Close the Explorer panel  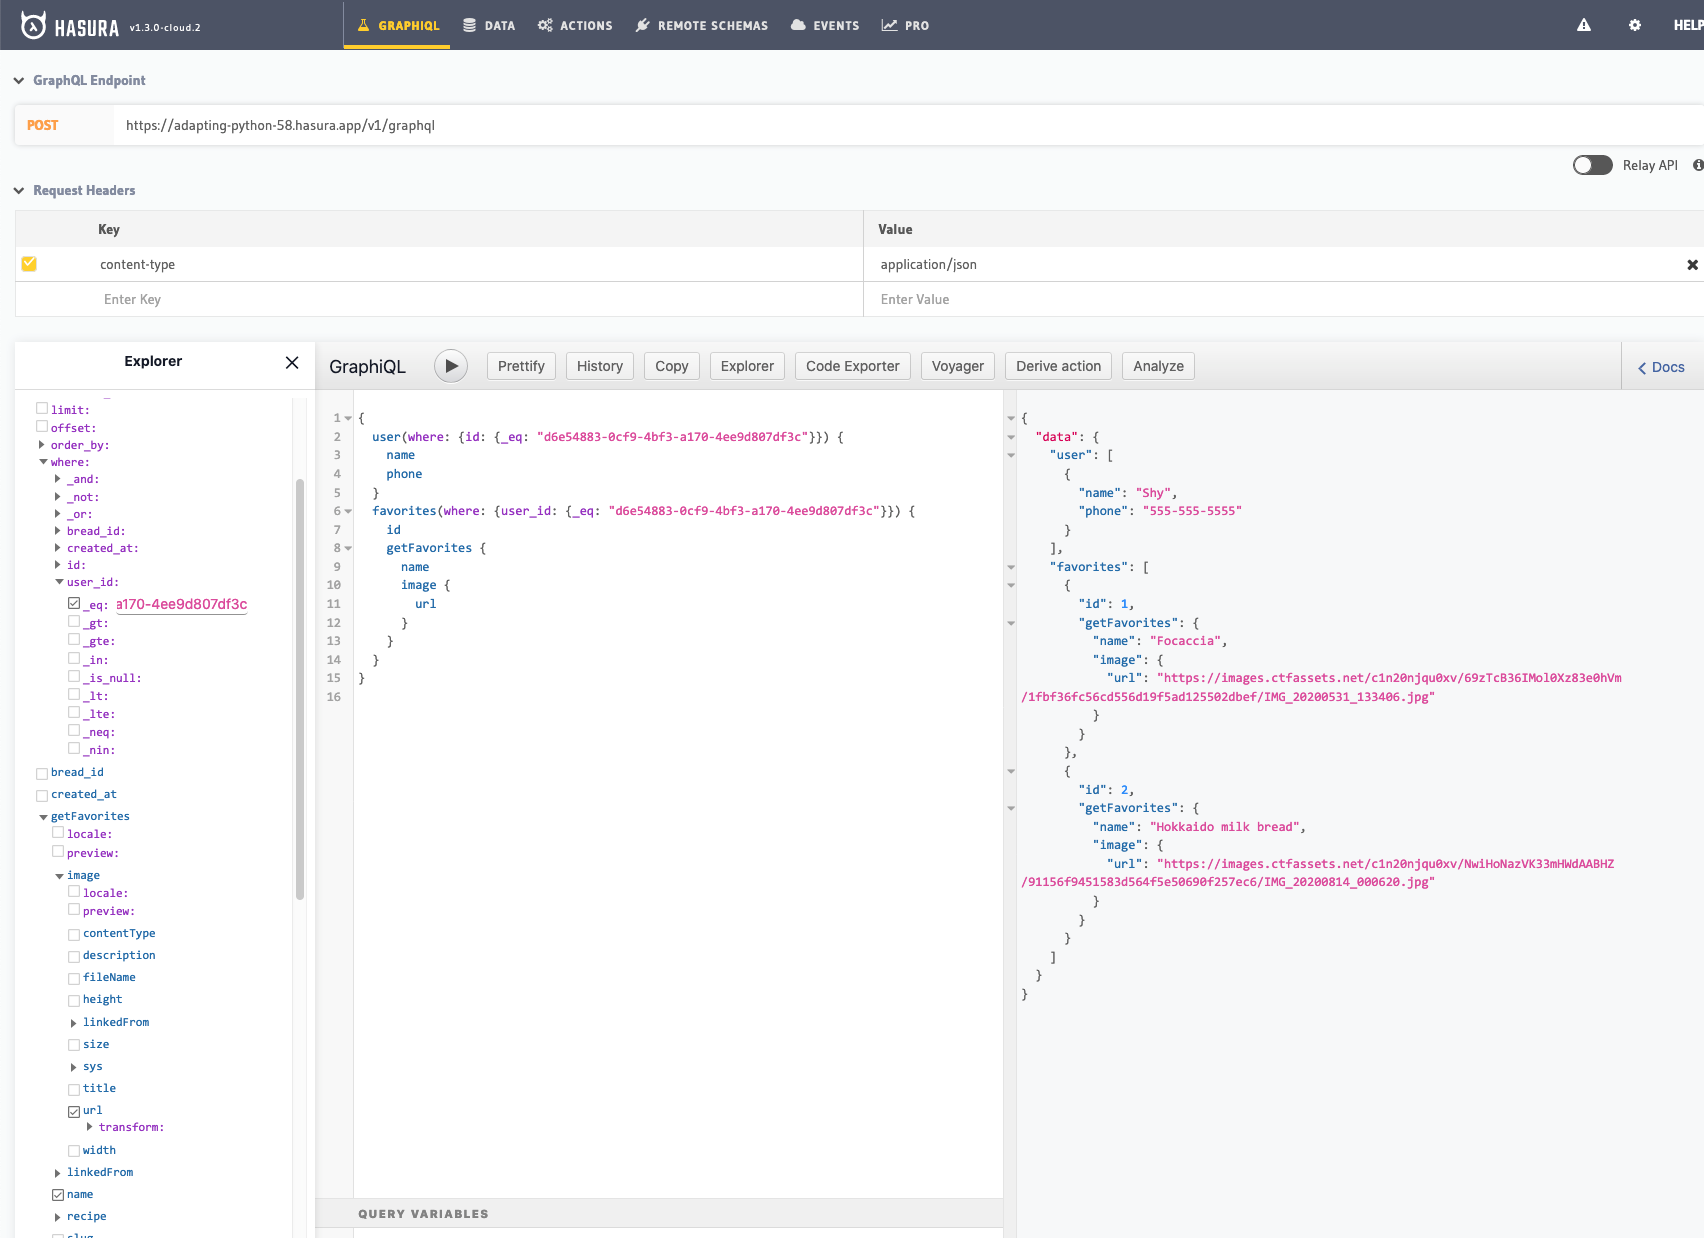click(292, 362)
